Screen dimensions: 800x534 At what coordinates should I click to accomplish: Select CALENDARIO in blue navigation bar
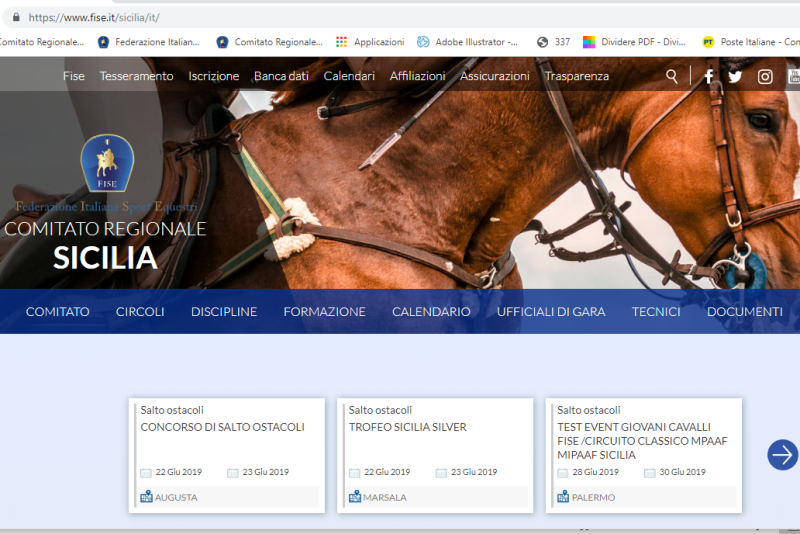click(431, 312)
